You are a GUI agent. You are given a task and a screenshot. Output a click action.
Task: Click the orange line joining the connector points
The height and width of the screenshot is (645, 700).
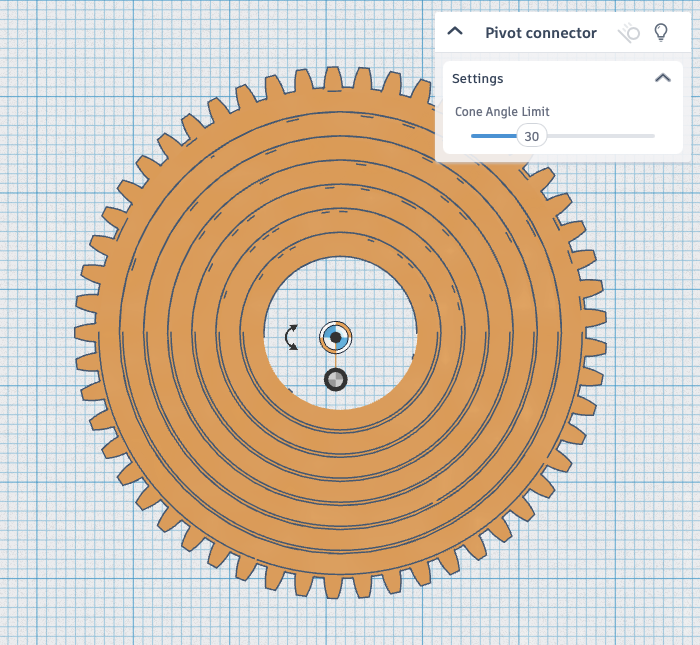coord(336,360)
